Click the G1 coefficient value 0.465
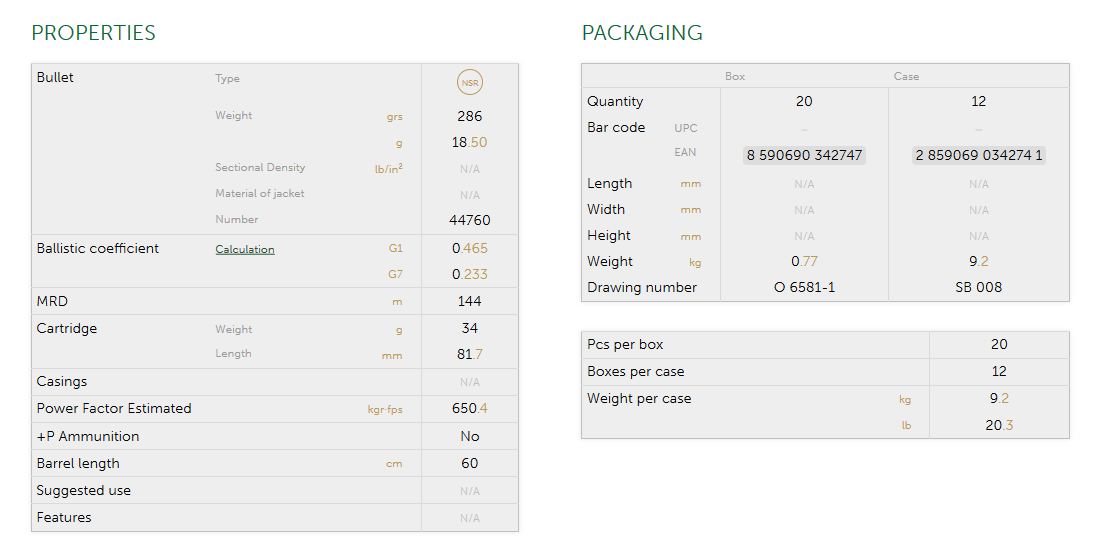This screenshot has width=1098, height=553. [x=470, y=248]
